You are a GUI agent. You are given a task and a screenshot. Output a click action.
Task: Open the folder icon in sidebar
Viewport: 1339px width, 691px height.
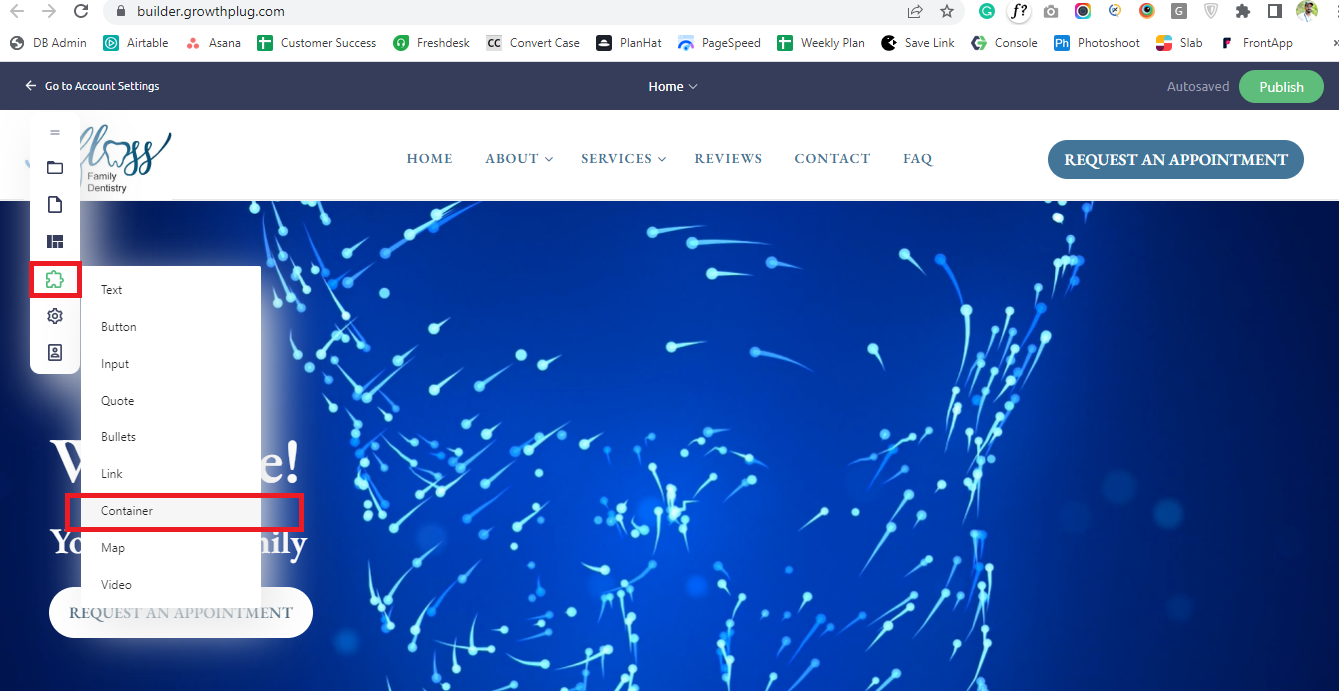tap(55, 167)
